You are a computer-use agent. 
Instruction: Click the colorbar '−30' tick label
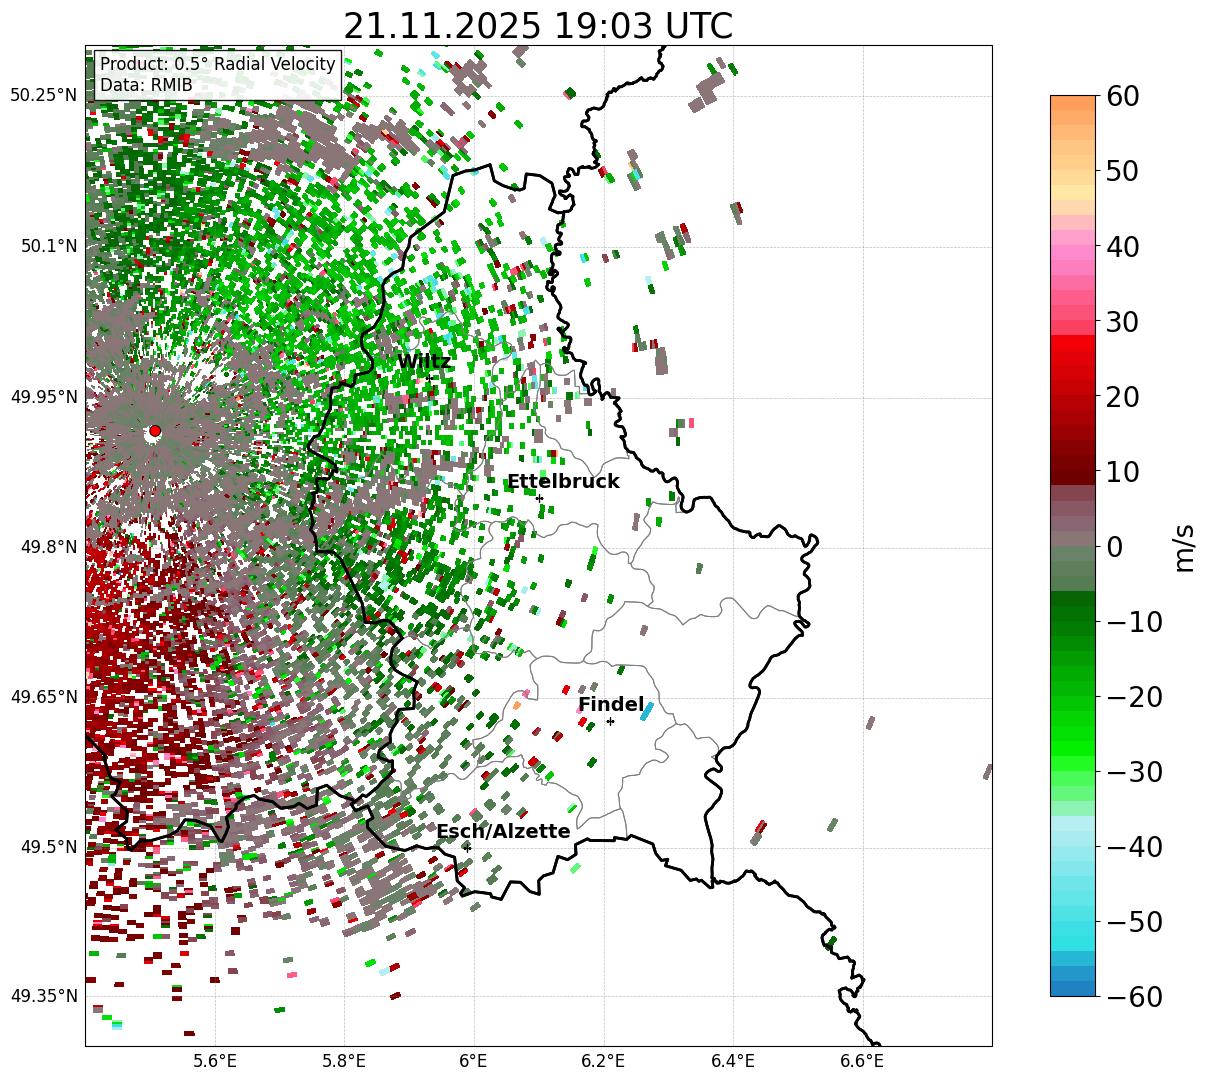(1134, 772)
